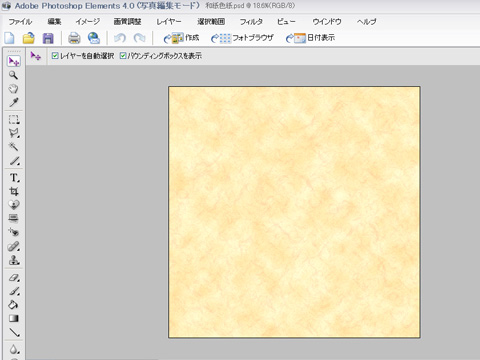This screenshot has width=480, height=360.
Task: Open the フィルタ menu
Action: [x=251, y=22]
